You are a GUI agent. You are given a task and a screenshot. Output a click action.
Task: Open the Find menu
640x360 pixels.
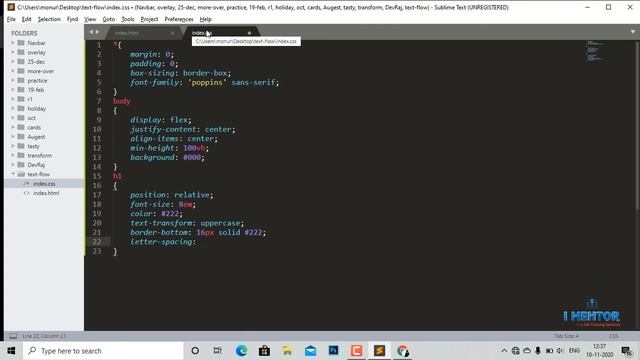pos(72,19)
